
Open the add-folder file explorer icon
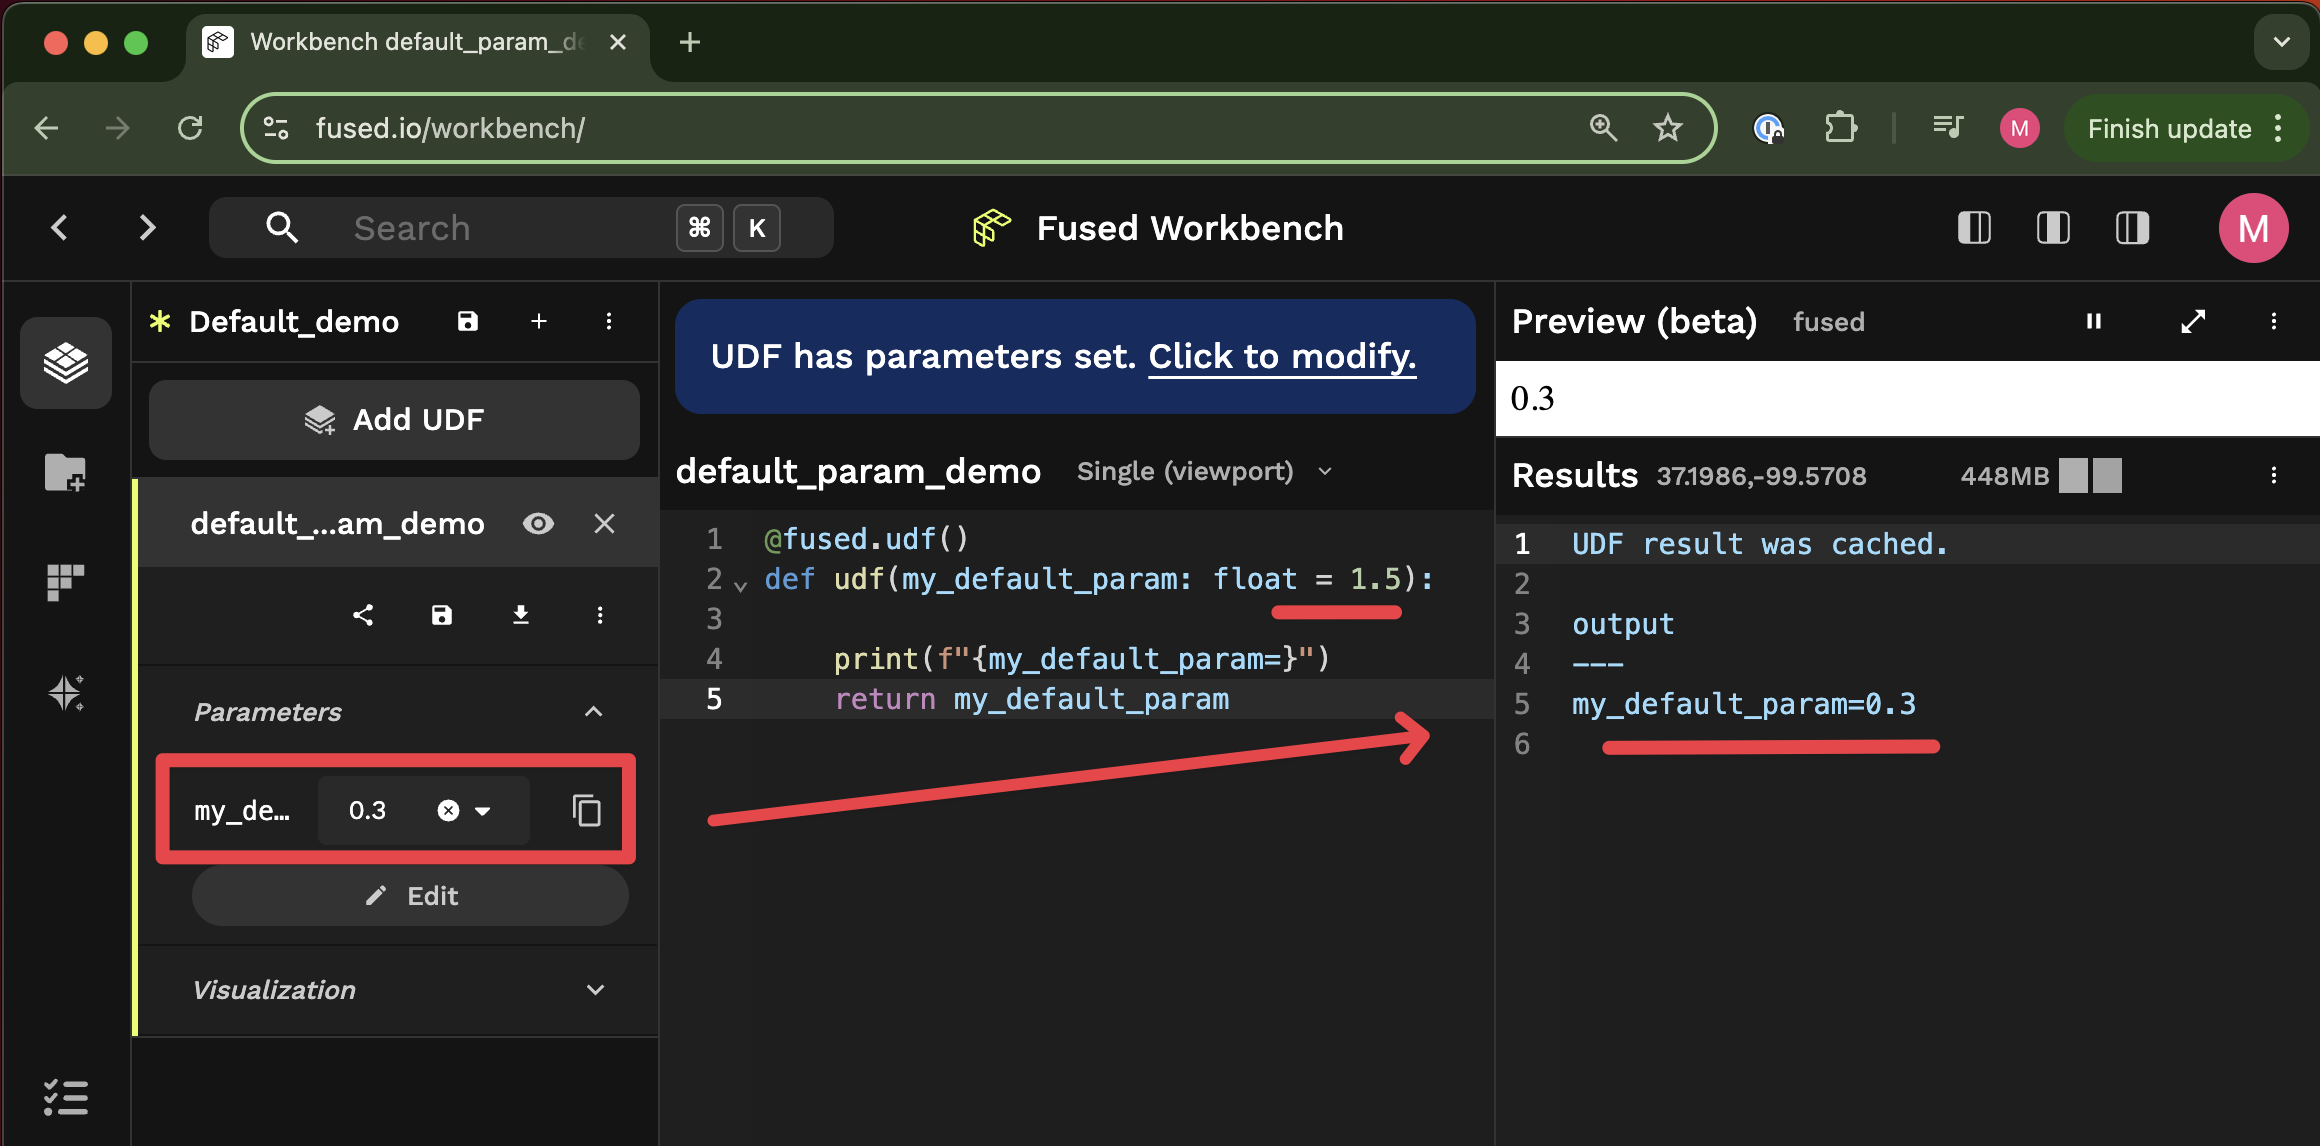click(x=66, y=472)
